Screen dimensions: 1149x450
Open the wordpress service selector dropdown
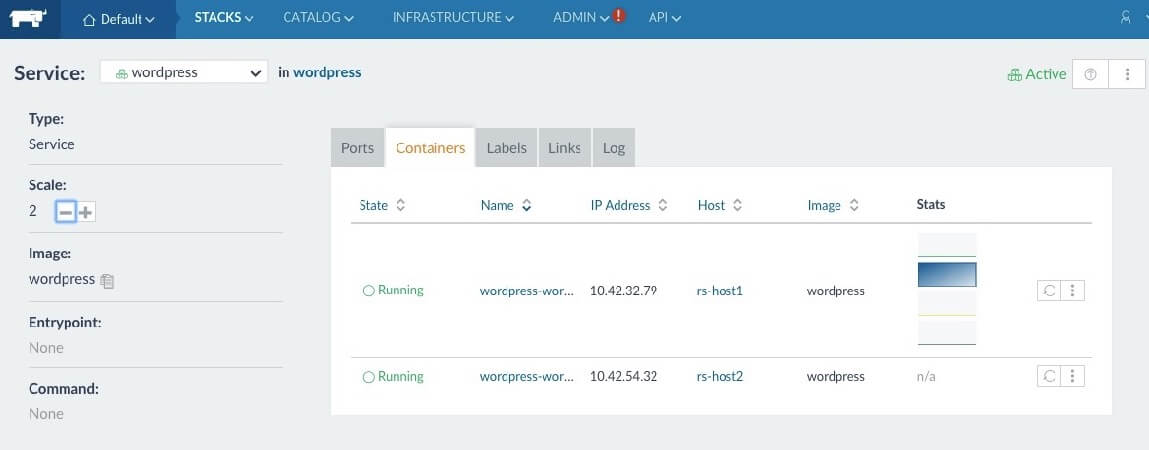(x=184, y=73)
